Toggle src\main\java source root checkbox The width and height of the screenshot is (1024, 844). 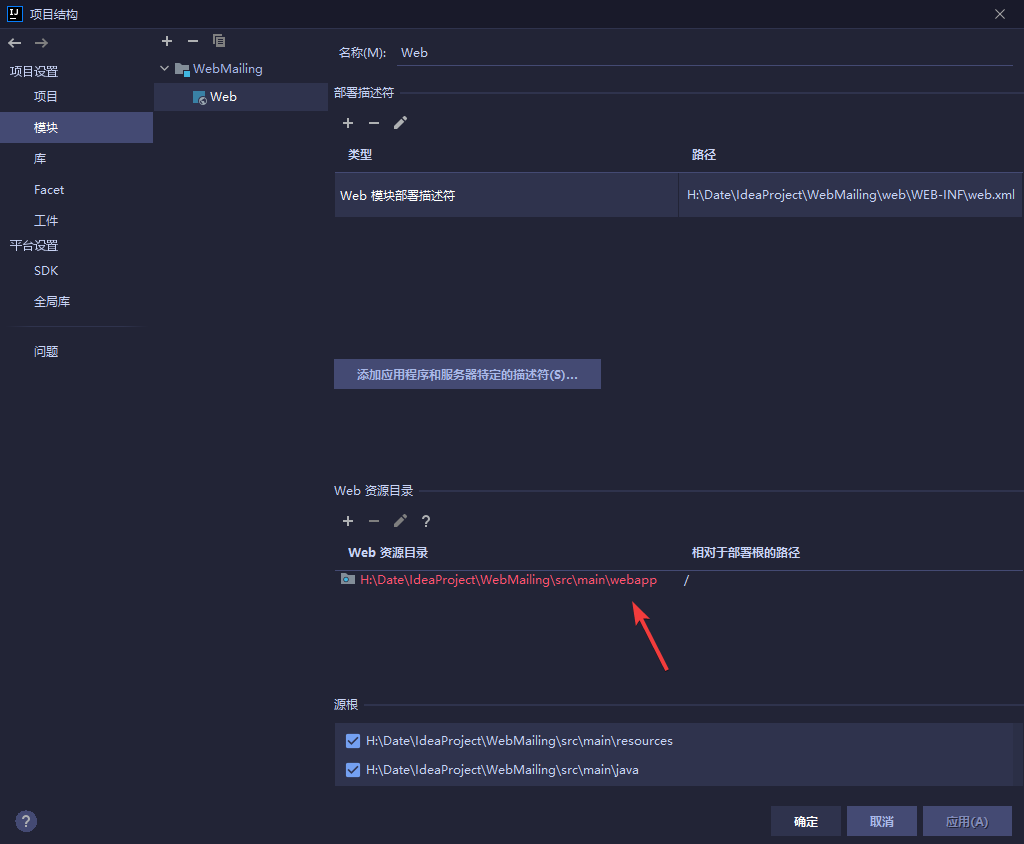click(353, 770)
